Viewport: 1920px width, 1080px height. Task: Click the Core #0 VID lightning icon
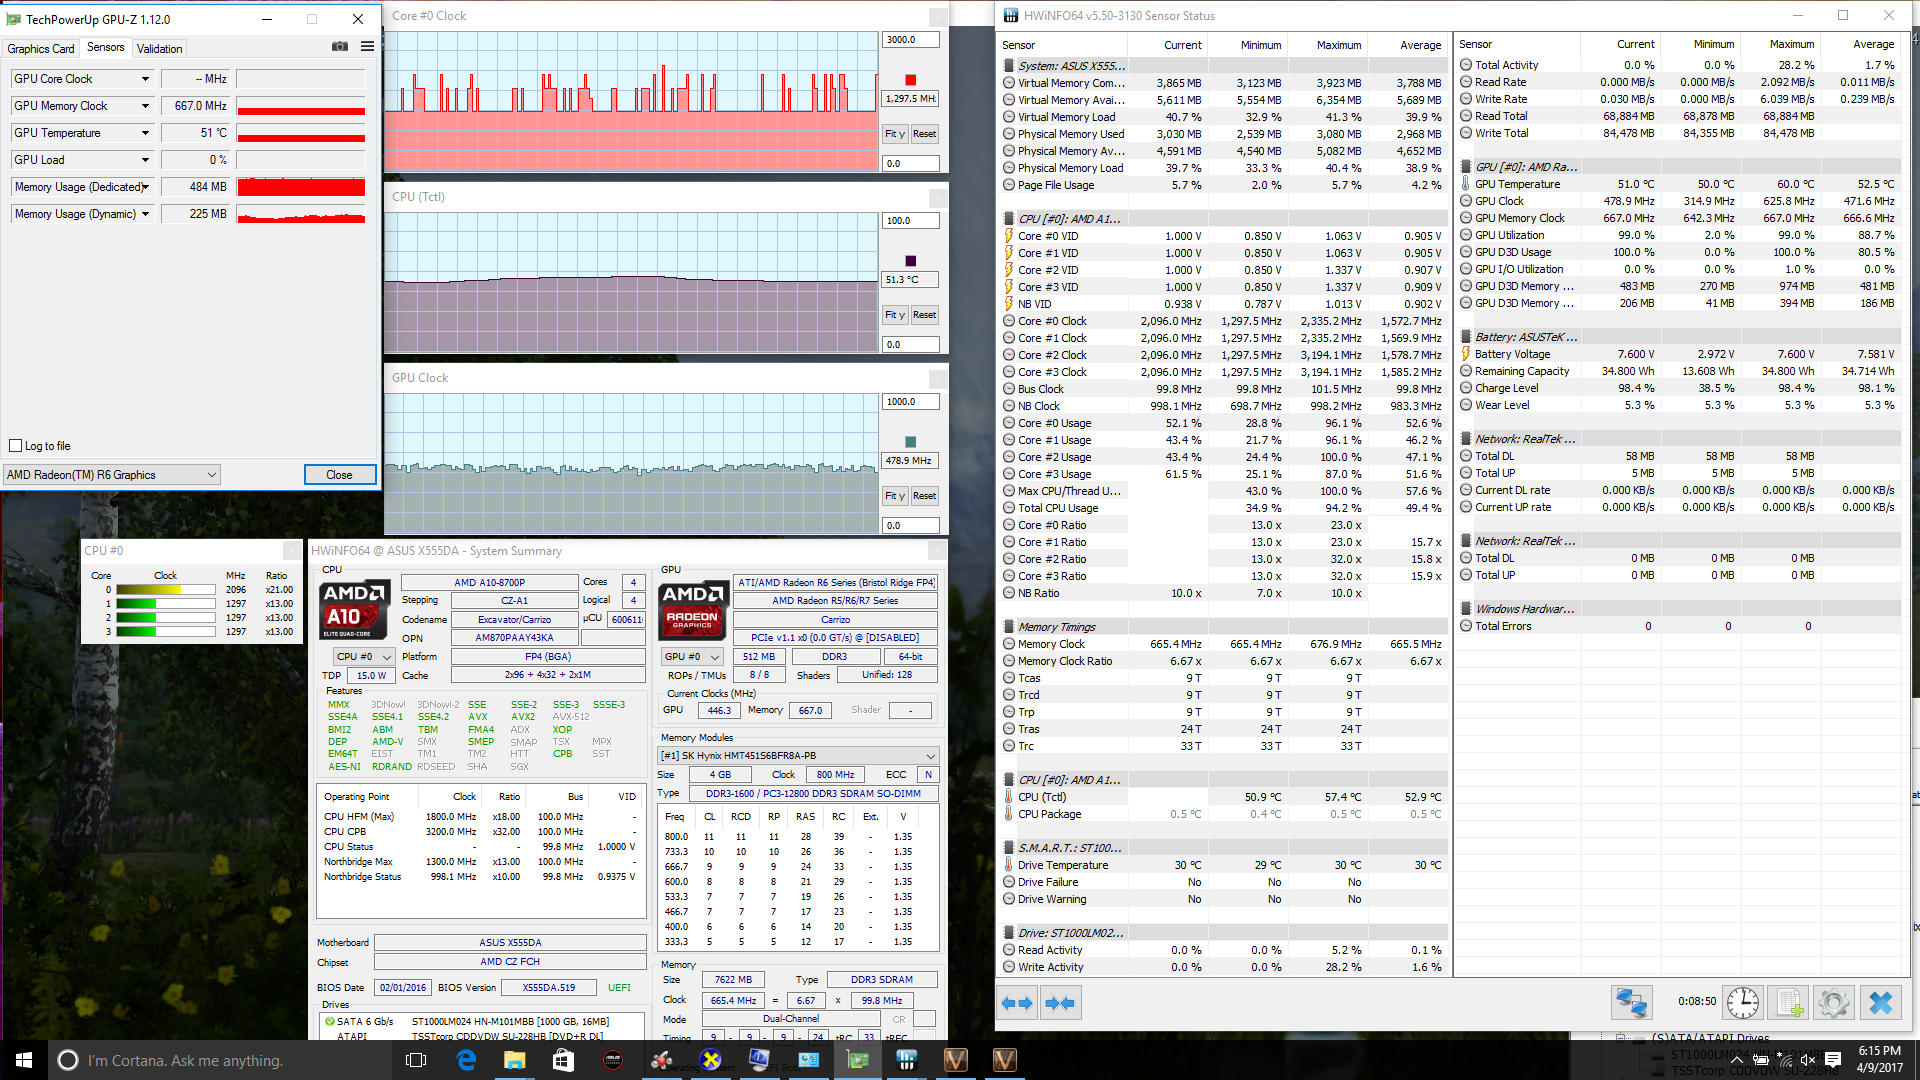[1009, 236]
